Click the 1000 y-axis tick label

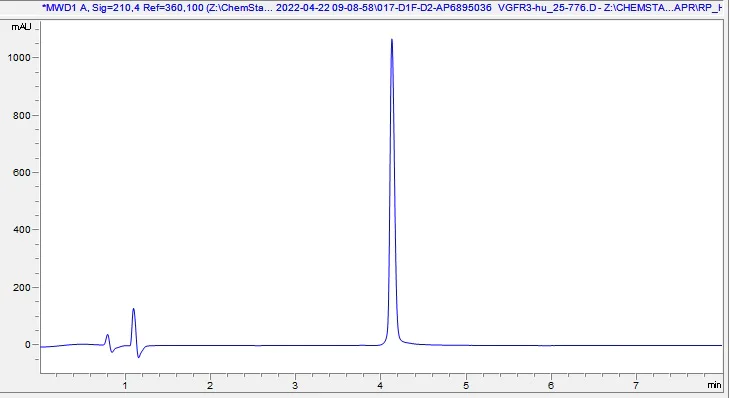coord(19,58)
